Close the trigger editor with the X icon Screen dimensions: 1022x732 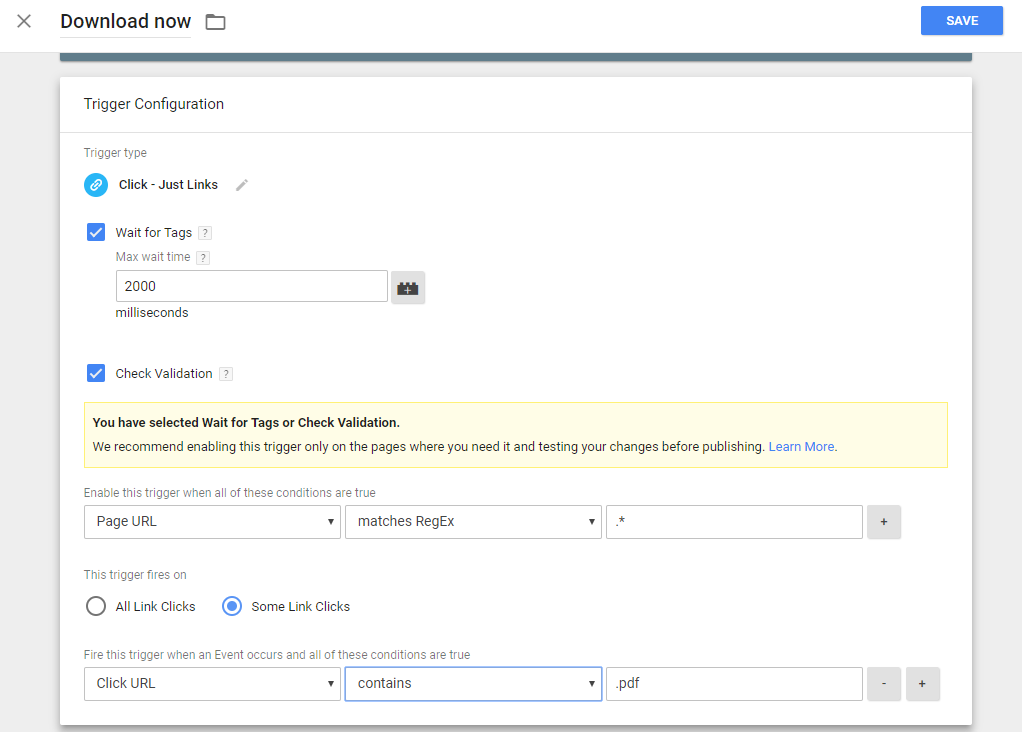pos(24,22)
